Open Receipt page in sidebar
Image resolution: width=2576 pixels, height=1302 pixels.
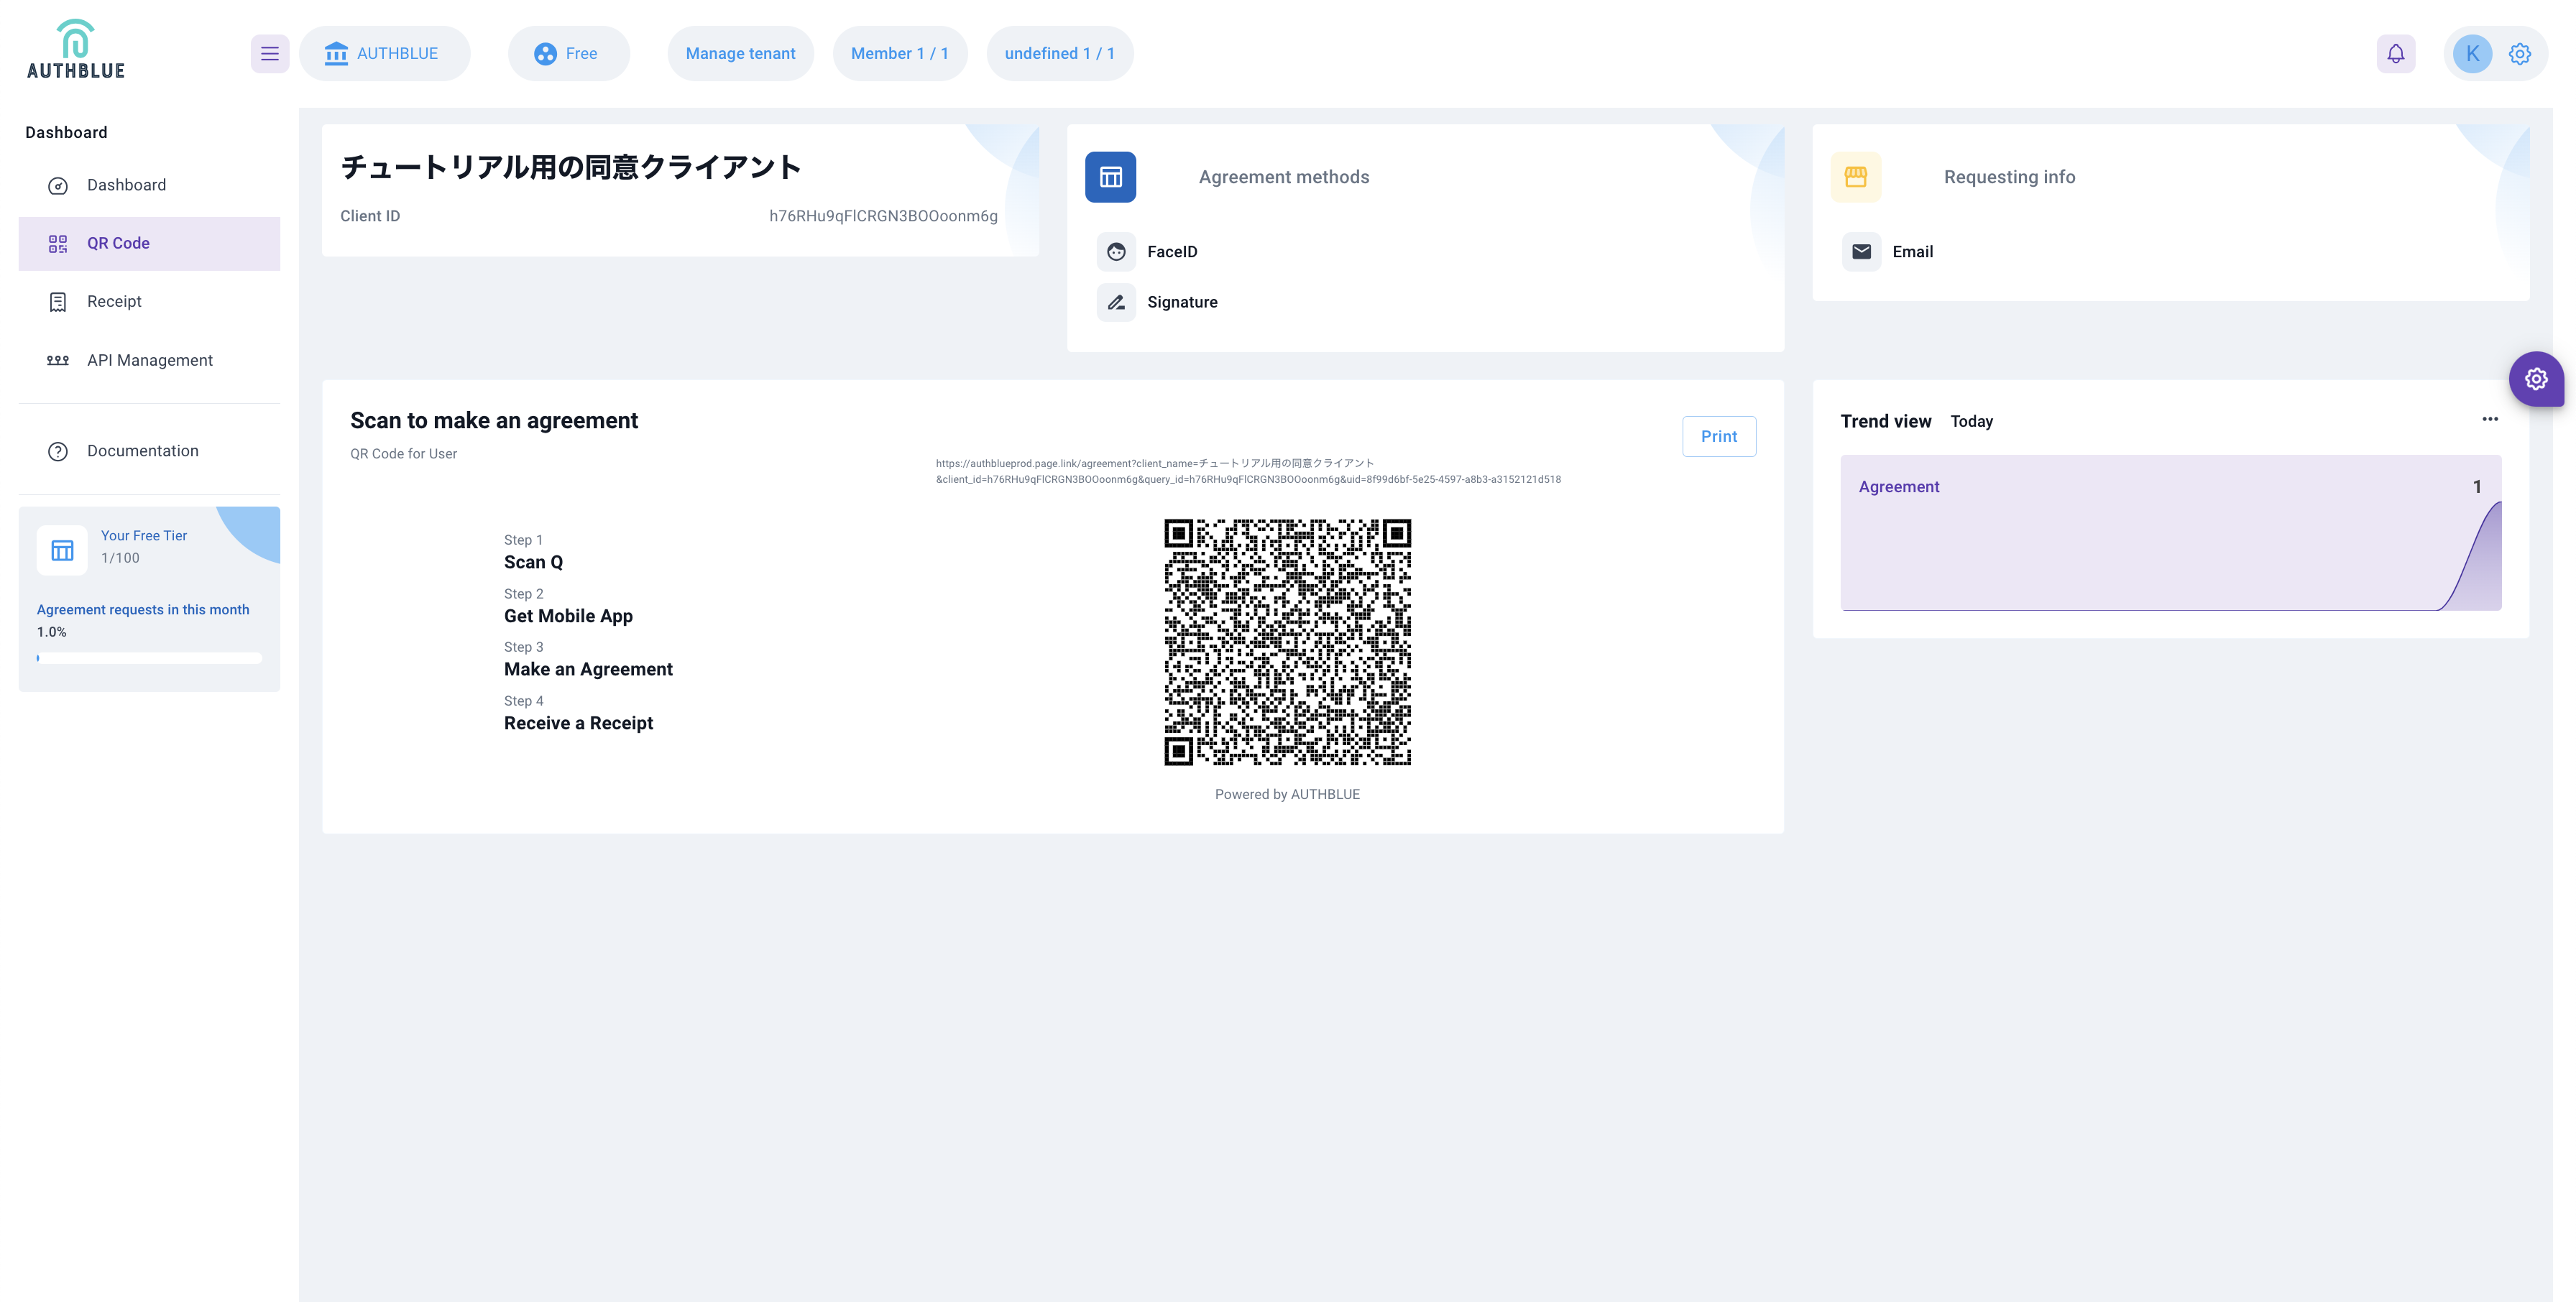click(149, 301)
